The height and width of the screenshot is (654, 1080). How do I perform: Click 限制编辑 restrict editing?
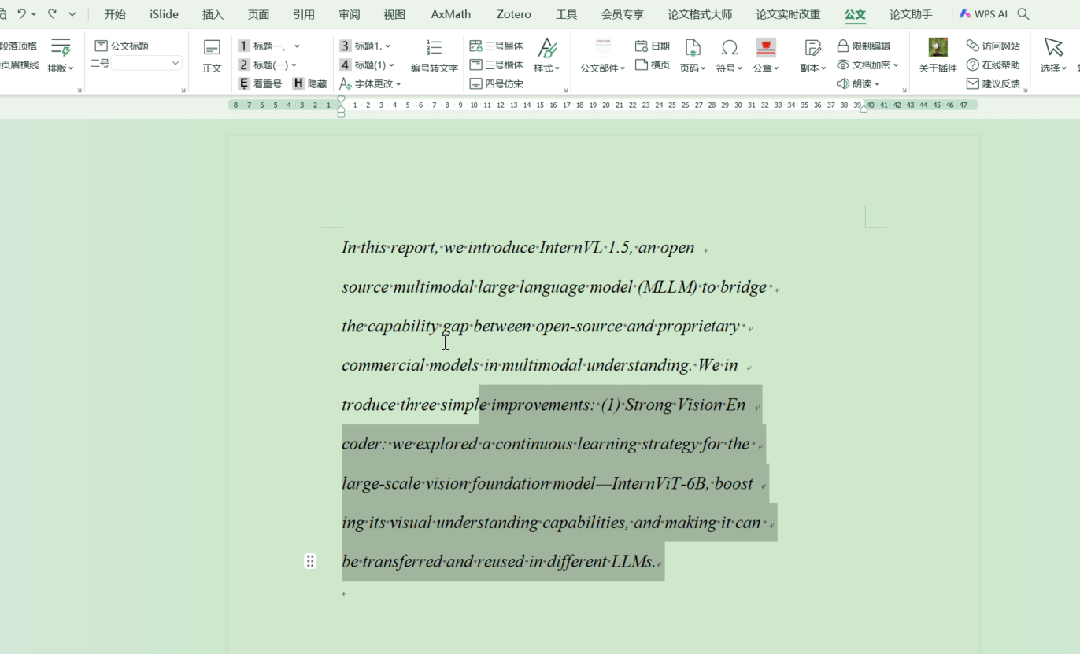click(864, 45)
